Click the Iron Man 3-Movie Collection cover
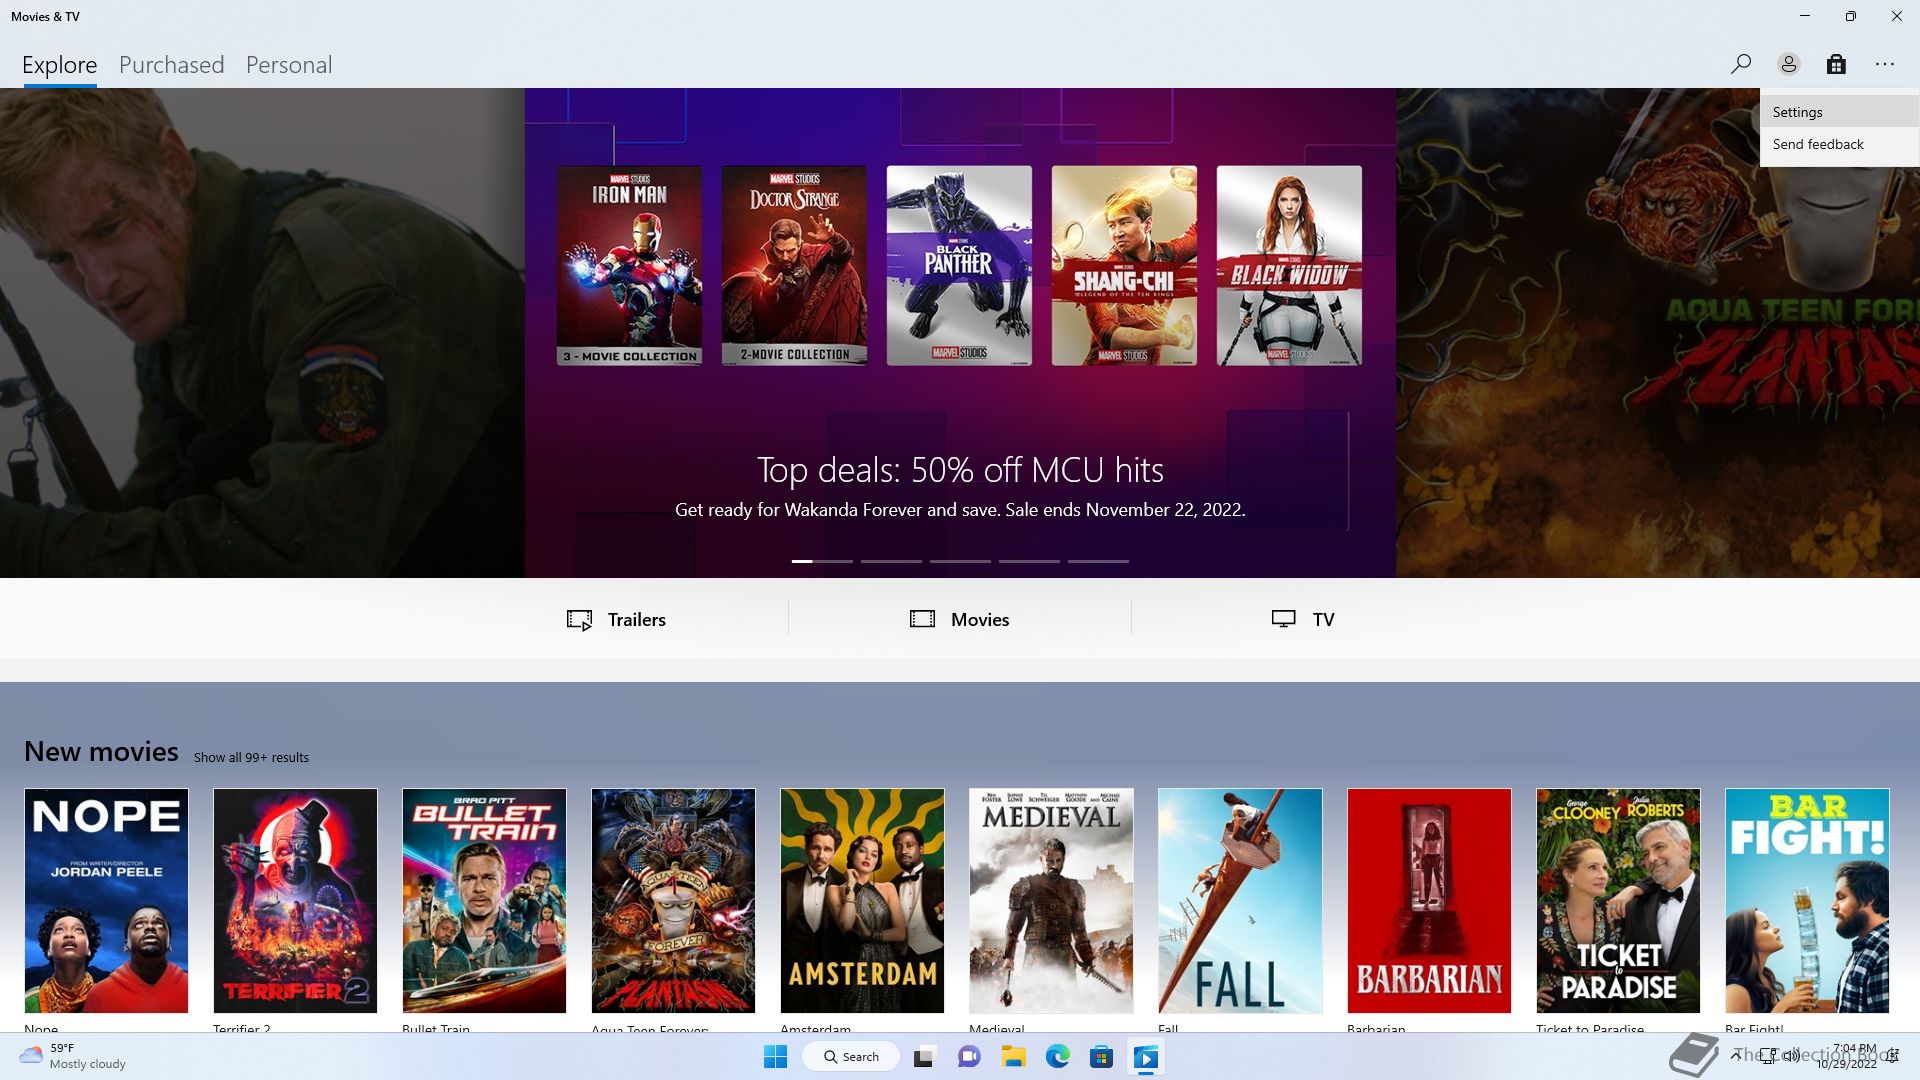 pos(629,266)
